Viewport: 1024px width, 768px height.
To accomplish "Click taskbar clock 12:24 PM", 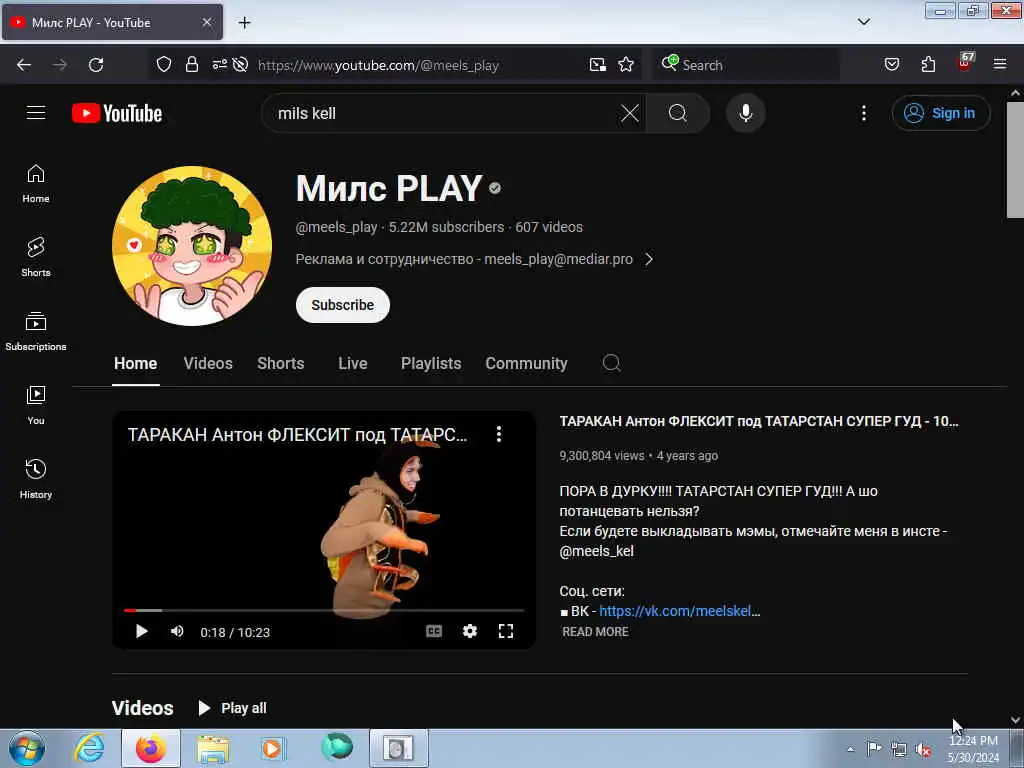I will point(973,741).
